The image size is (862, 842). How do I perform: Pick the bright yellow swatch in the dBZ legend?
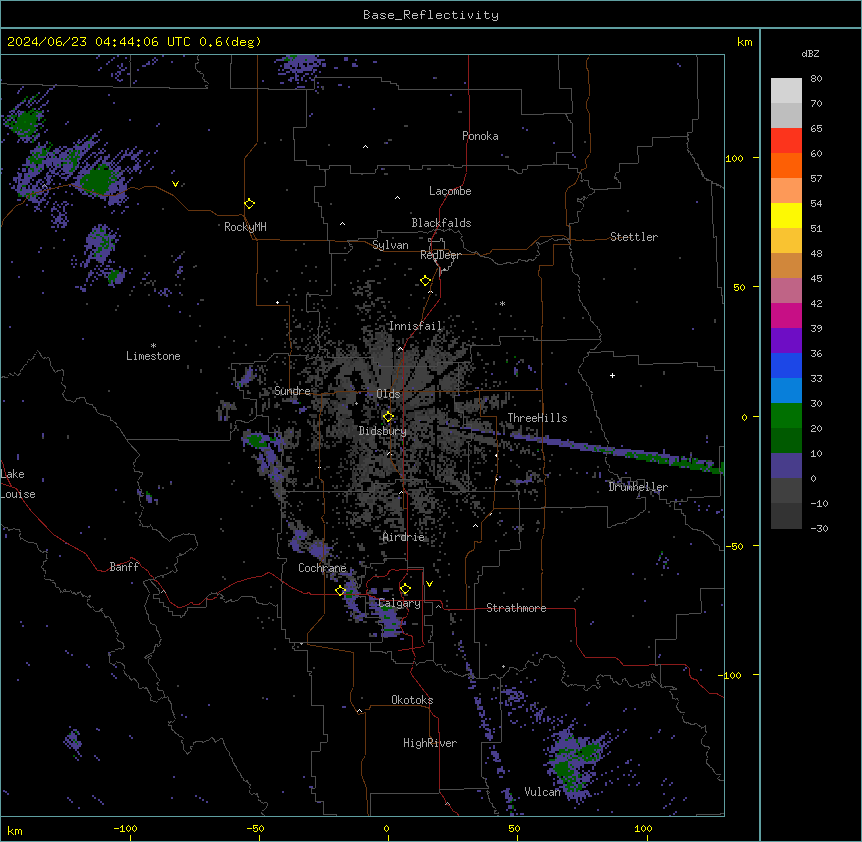(x=786, y=215)
